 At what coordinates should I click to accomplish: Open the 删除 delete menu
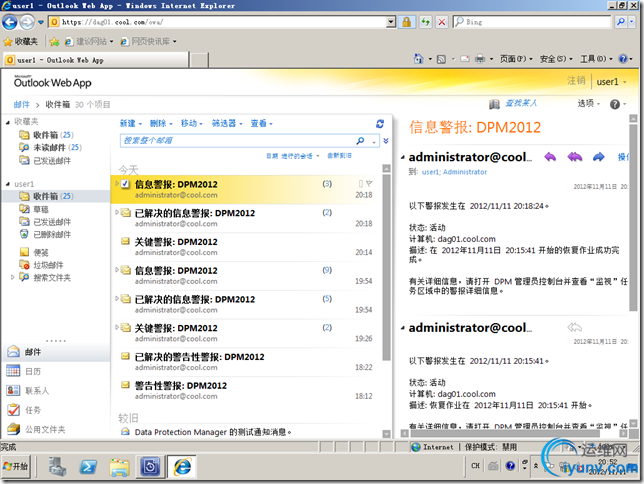pyautogui.click(x=161, y=123)
